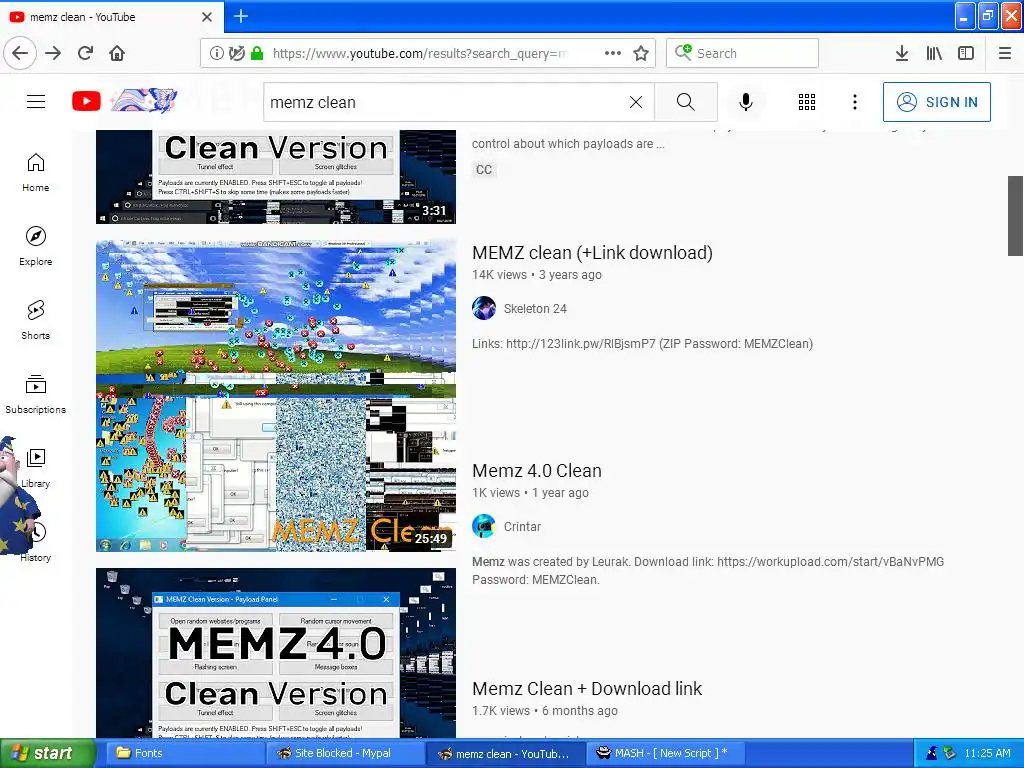1024x768 pixels.
Task: Visit Crintar channel name
Action: pyautogui.click(x=522, y=527)
